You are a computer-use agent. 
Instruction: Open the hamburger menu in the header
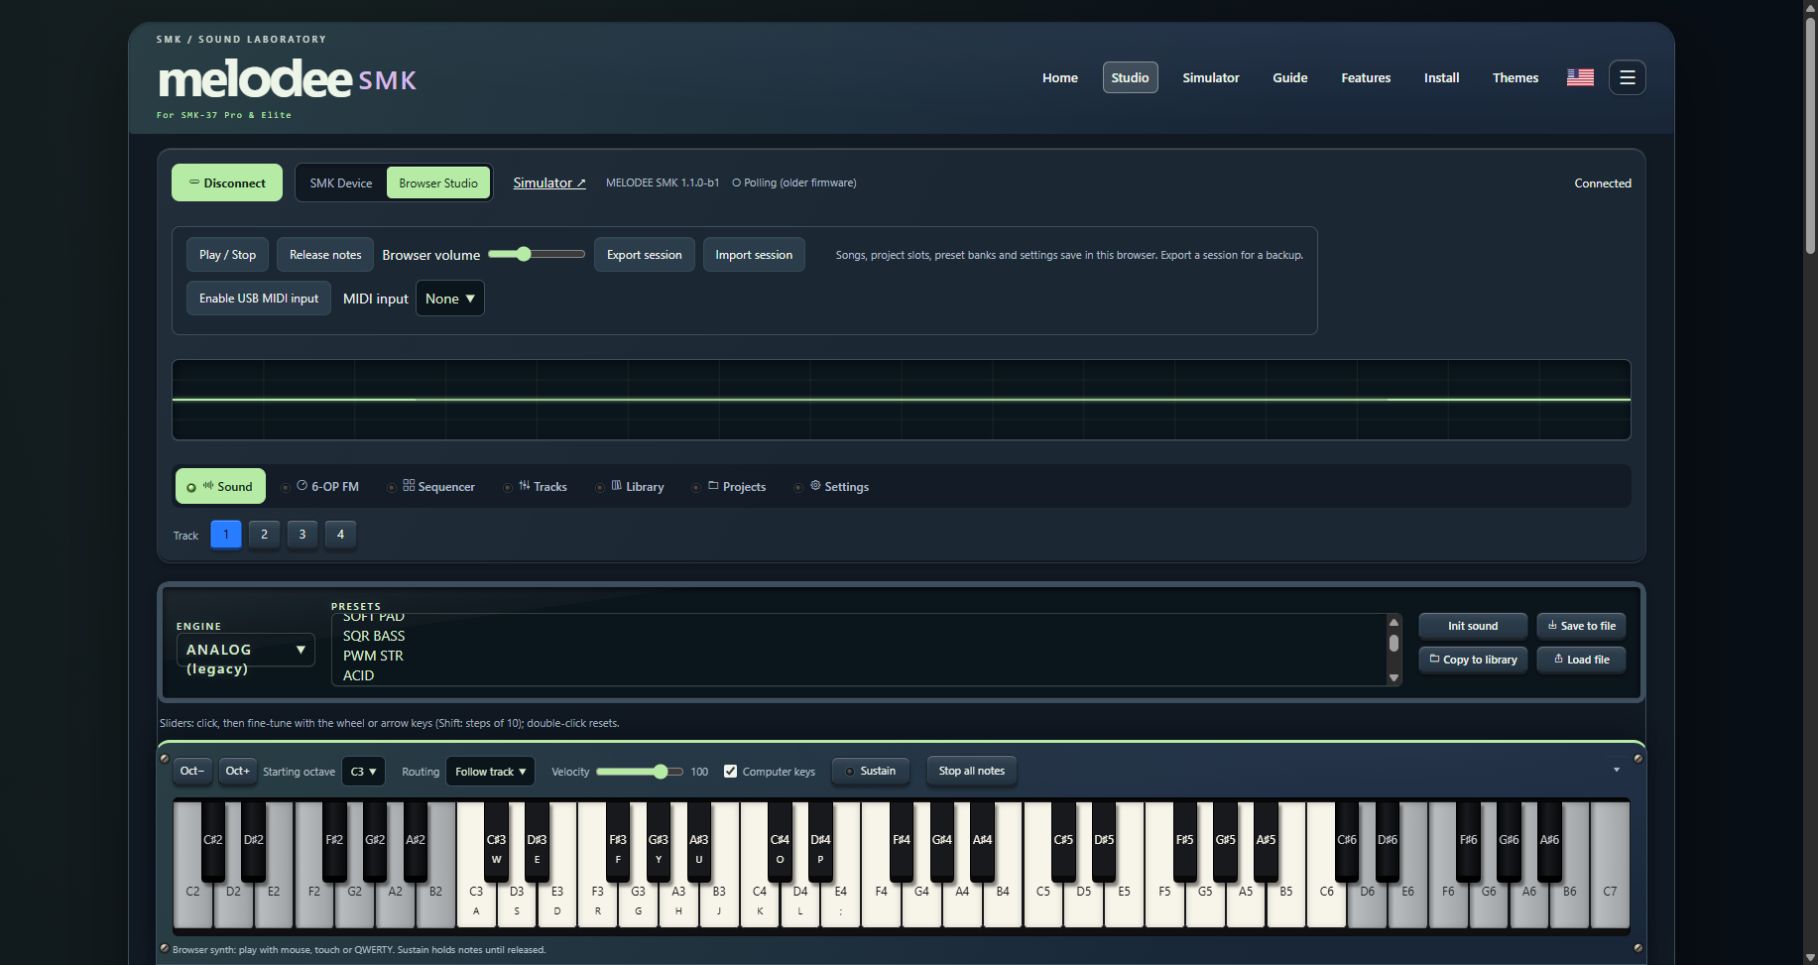(1627, 77)
